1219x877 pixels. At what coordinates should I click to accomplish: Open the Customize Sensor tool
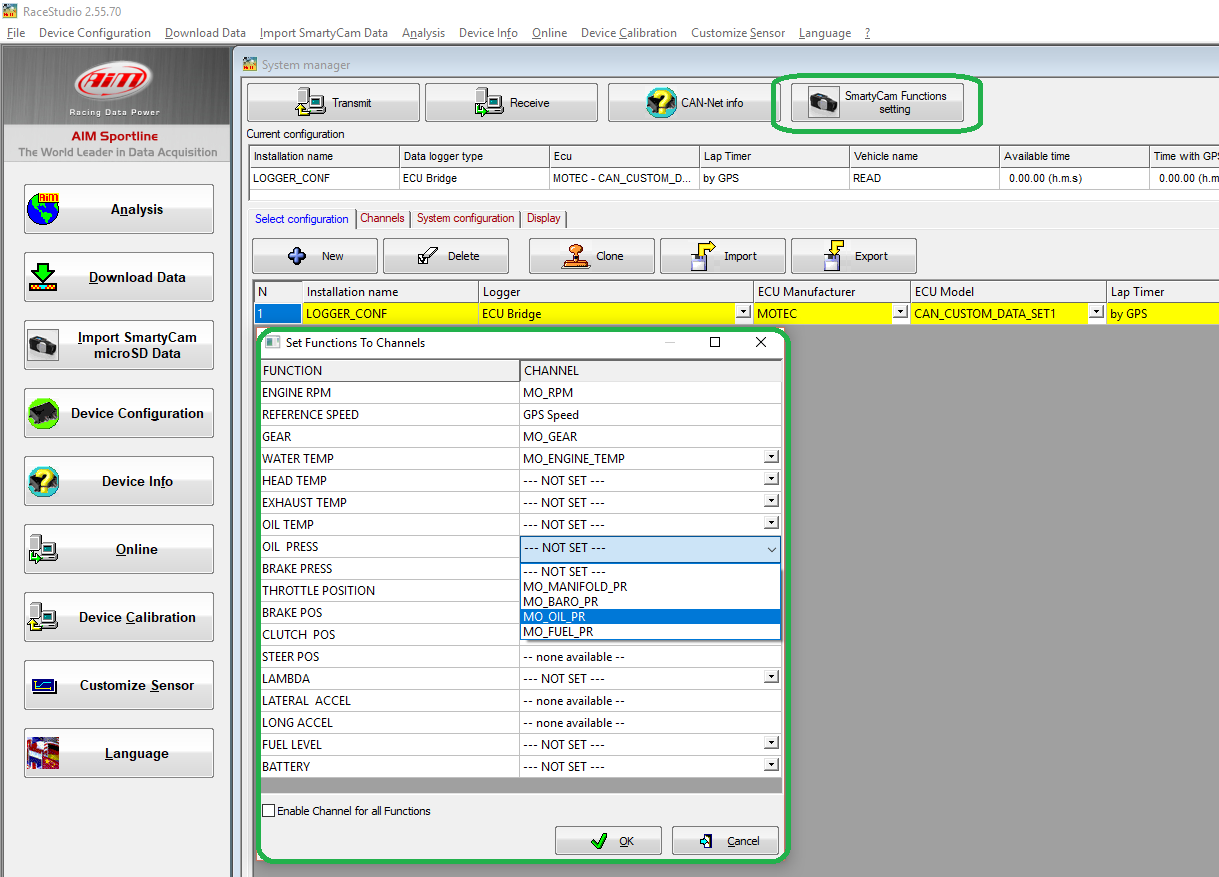pyautogui.click(x=118, y=685)
